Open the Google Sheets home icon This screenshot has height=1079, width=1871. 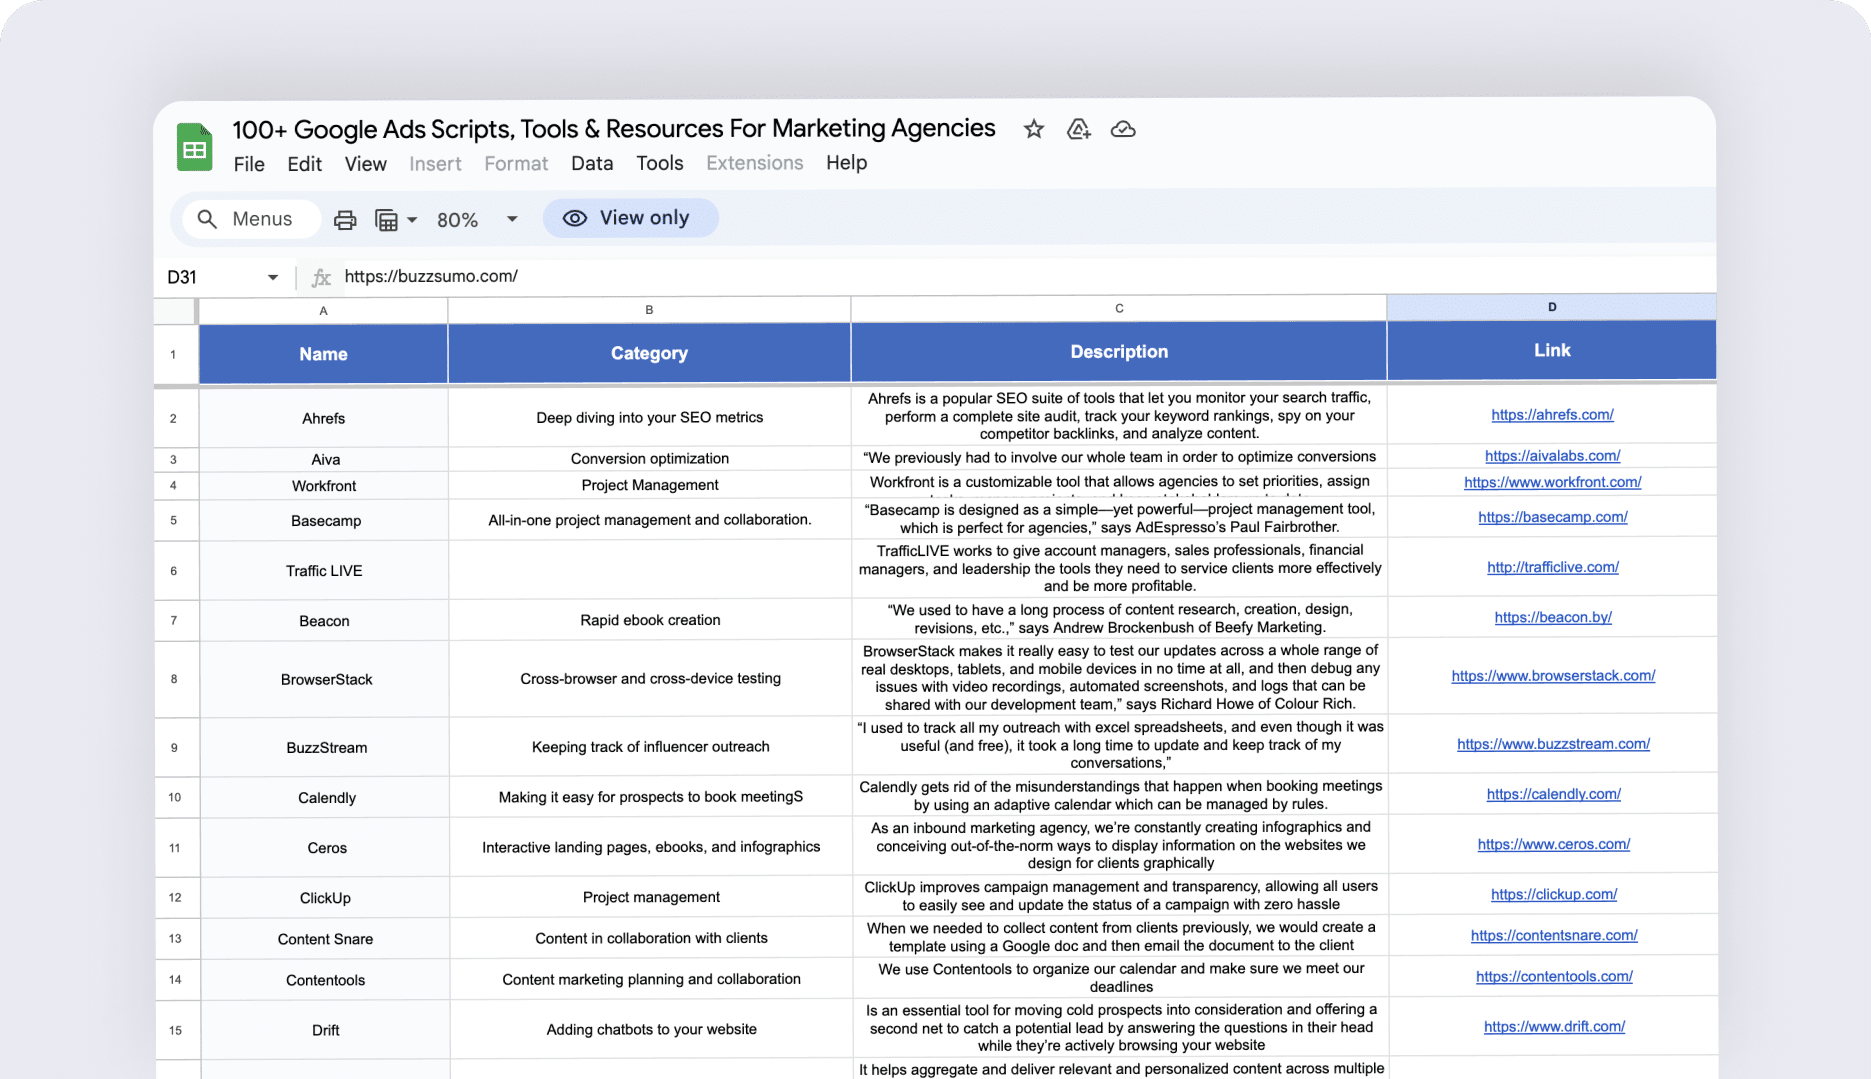pyautogui.click(x=194, y=147)
